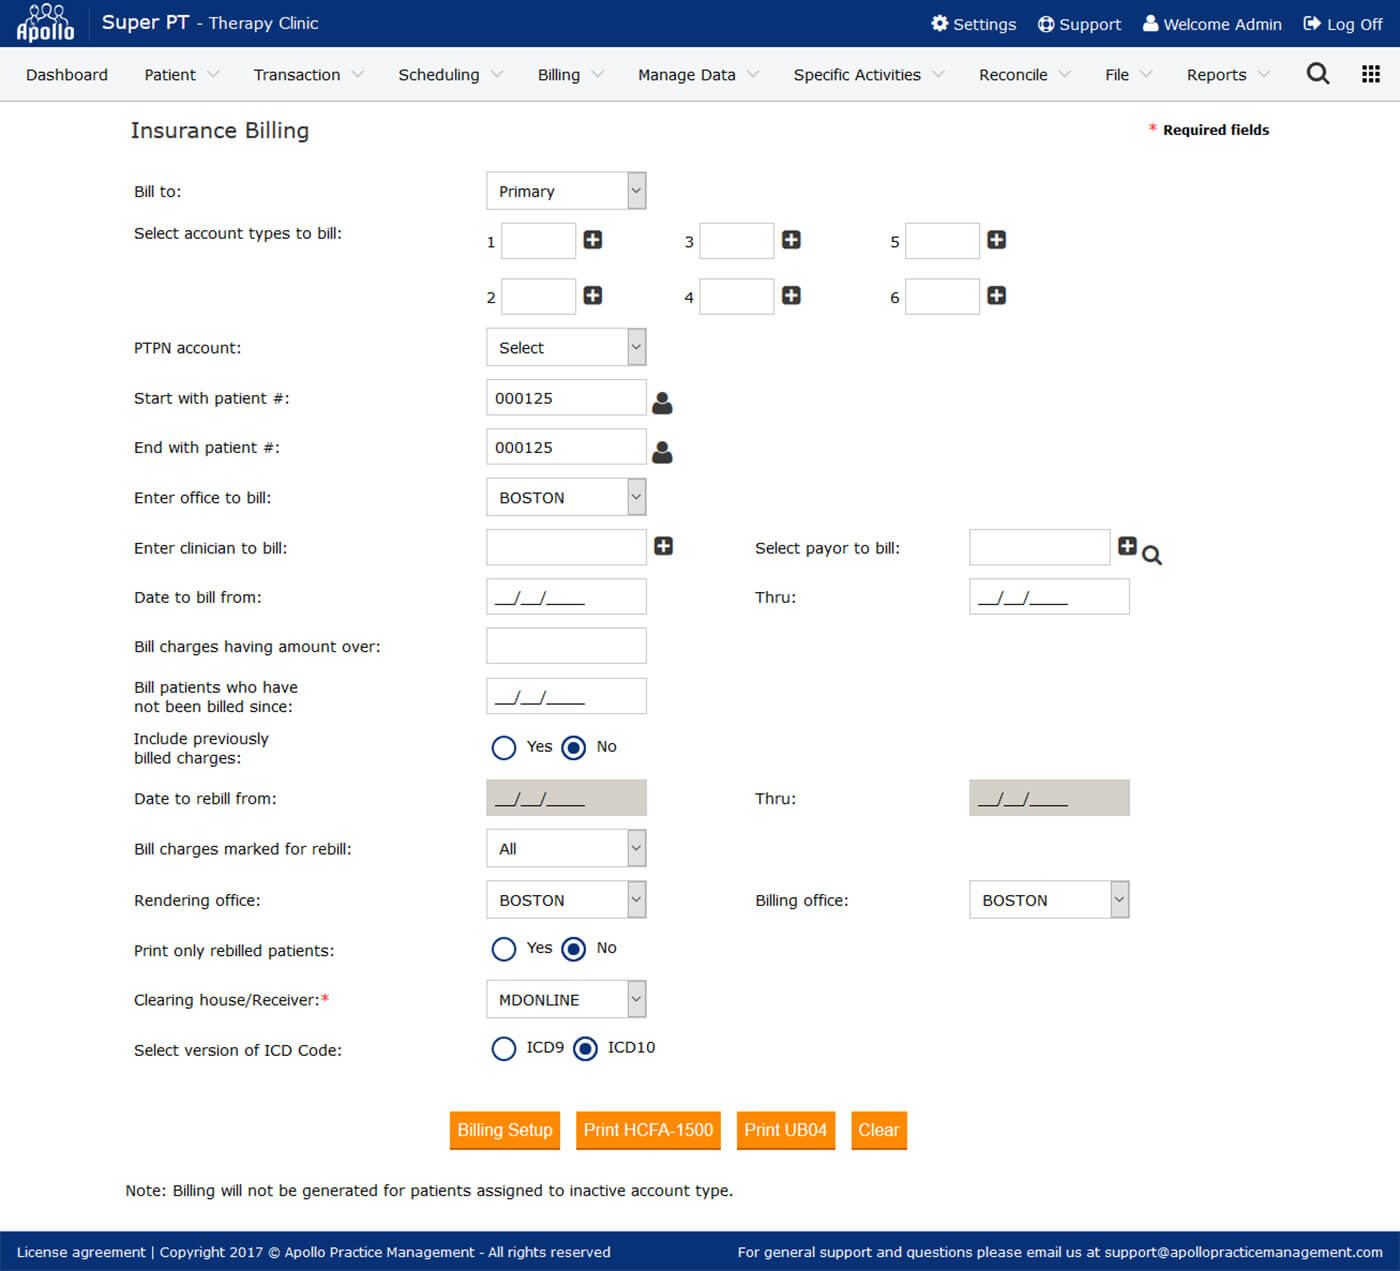This screenshot has width=1400, height=1271.
Task: Select No for include previously billed charges
Action: point(574,748)
